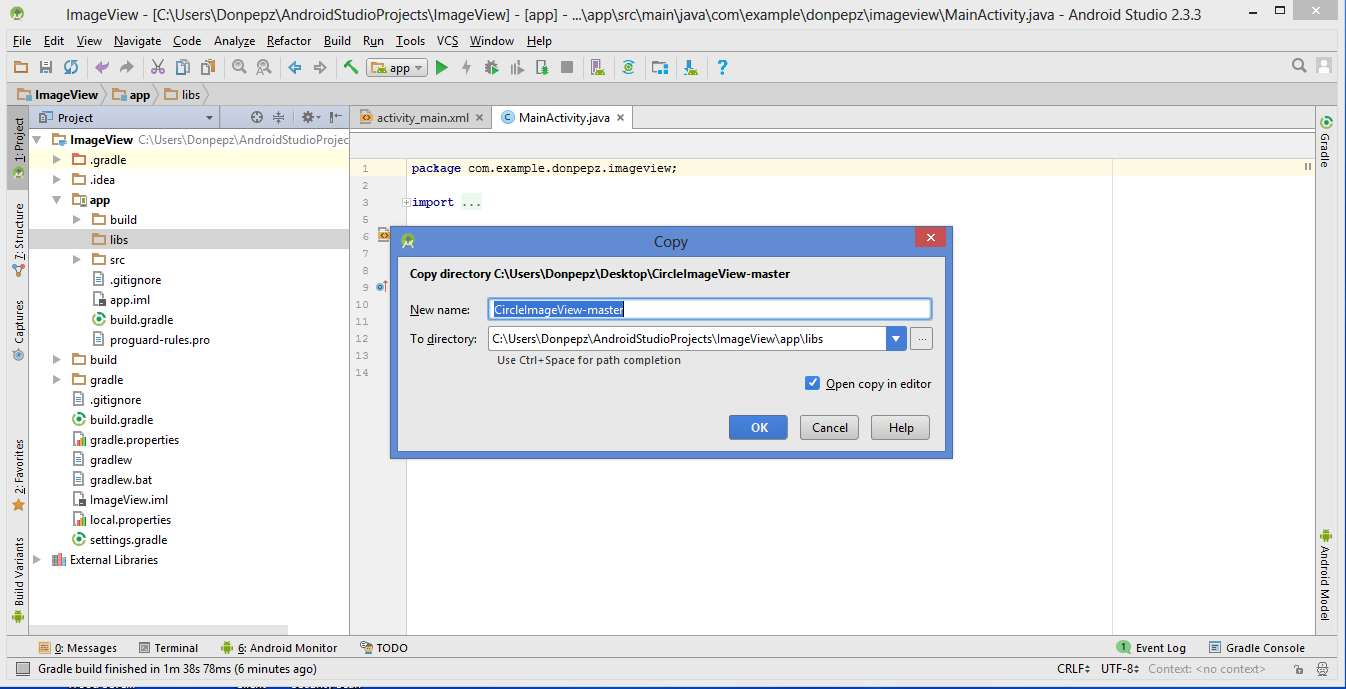Close the activity_main.xml tab
This screenshot has height=689, width=1346.
tap(480, 117)
